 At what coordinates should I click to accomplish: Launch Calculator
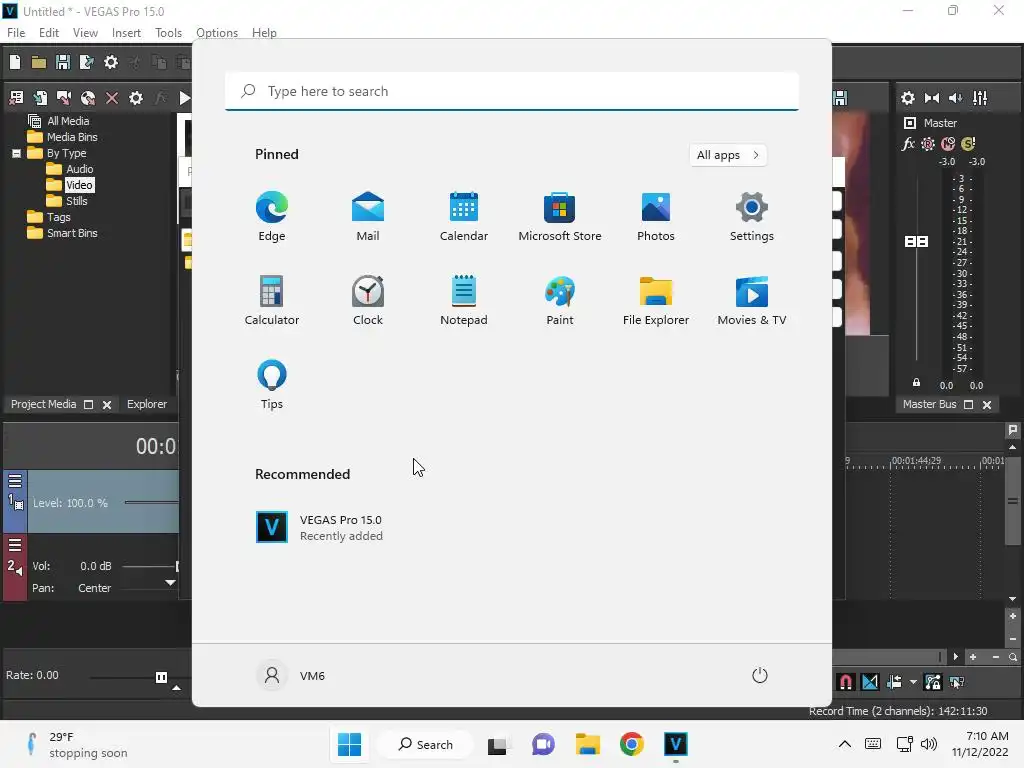click(272, 300)
